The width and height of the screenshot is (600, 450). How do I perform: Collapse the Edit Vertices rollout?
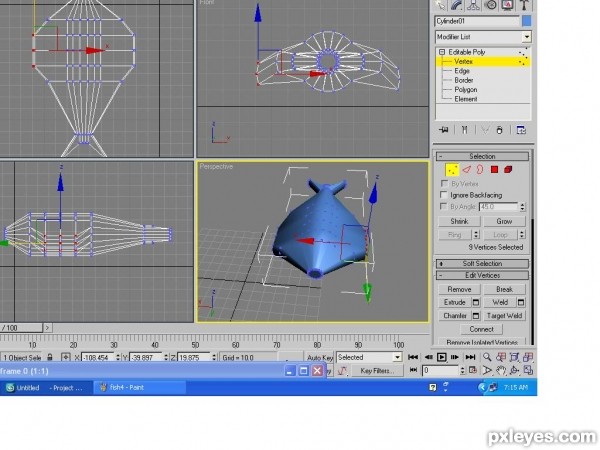(482, 275)
